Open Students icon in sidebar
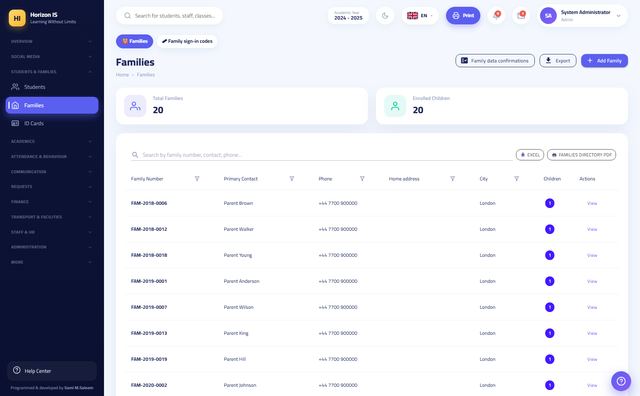640x396 pixels. (x=15, y=87)
